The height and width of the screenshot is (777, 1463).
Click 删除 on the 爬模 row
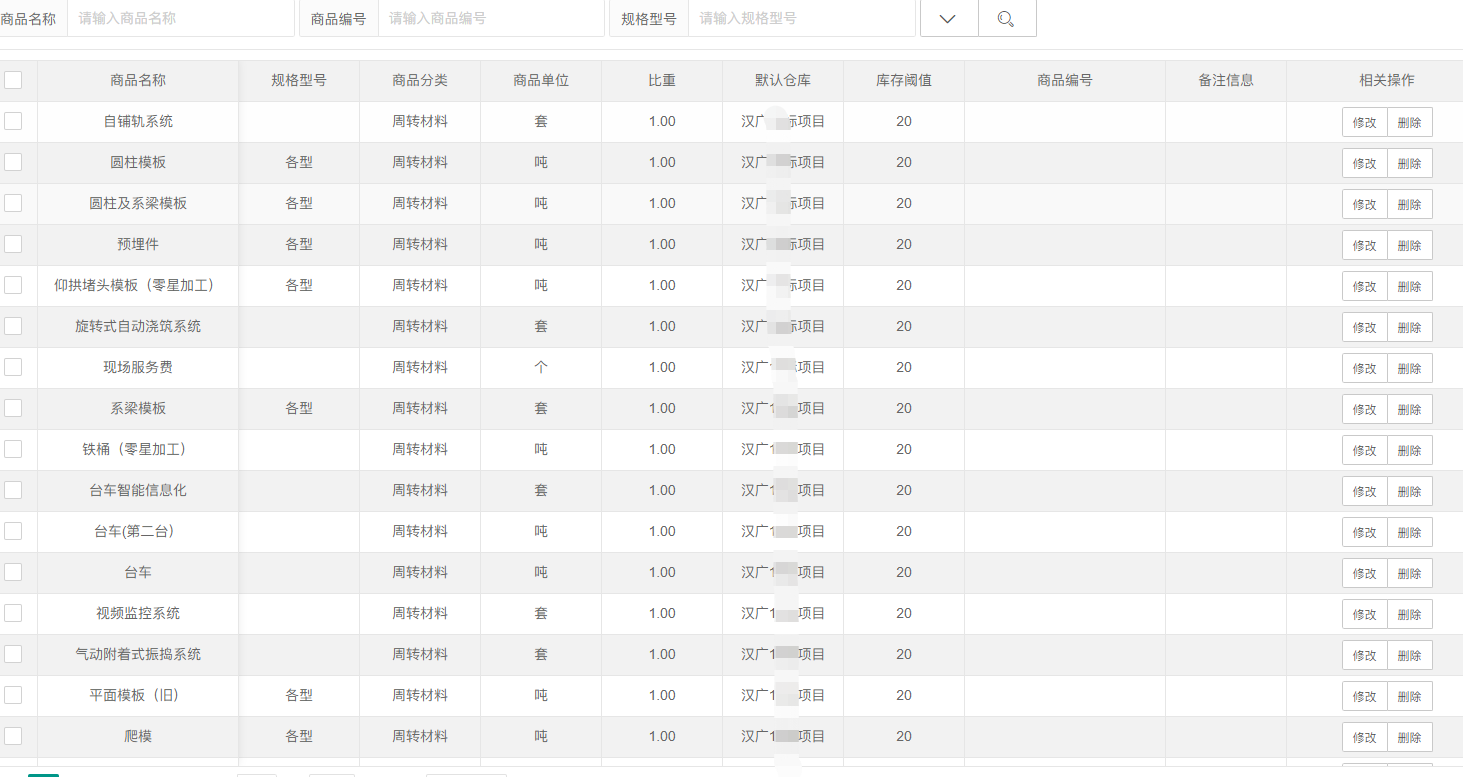(1410, 735)
